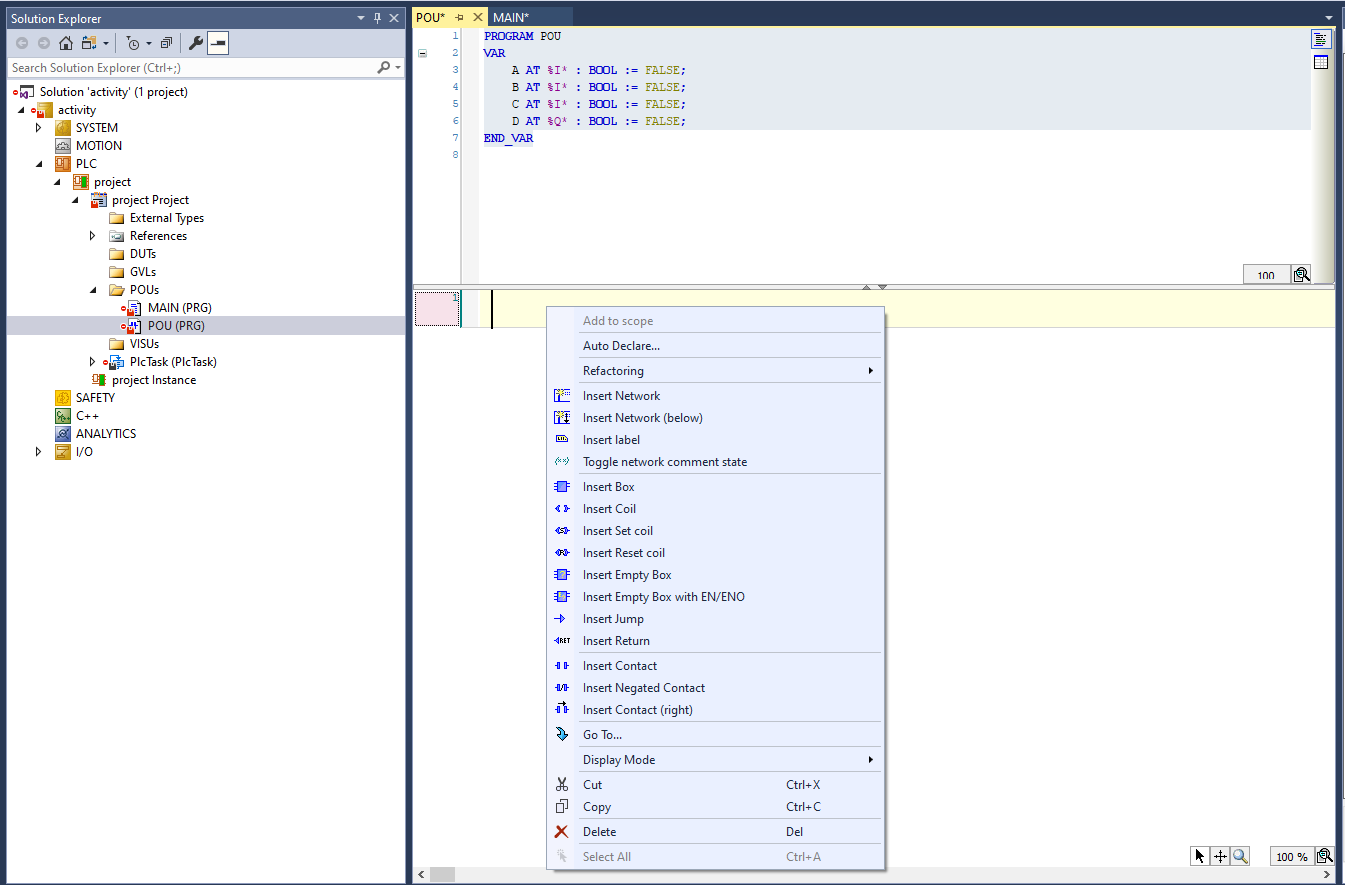Click the arrow selection tool at bottom right

(x=1200, y=856)
